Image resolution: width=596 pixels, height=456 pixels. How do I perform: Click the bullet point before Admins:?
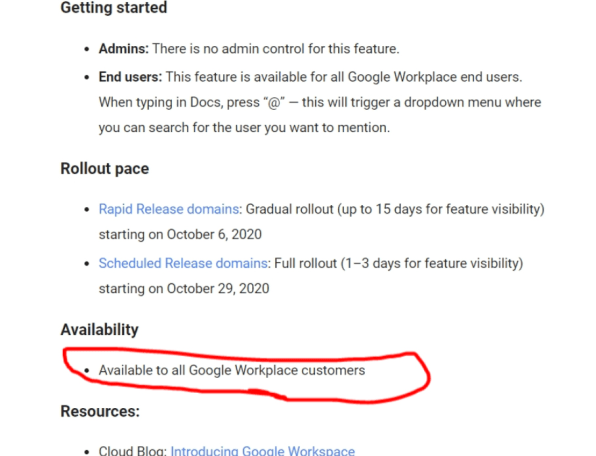coord(87,49)
